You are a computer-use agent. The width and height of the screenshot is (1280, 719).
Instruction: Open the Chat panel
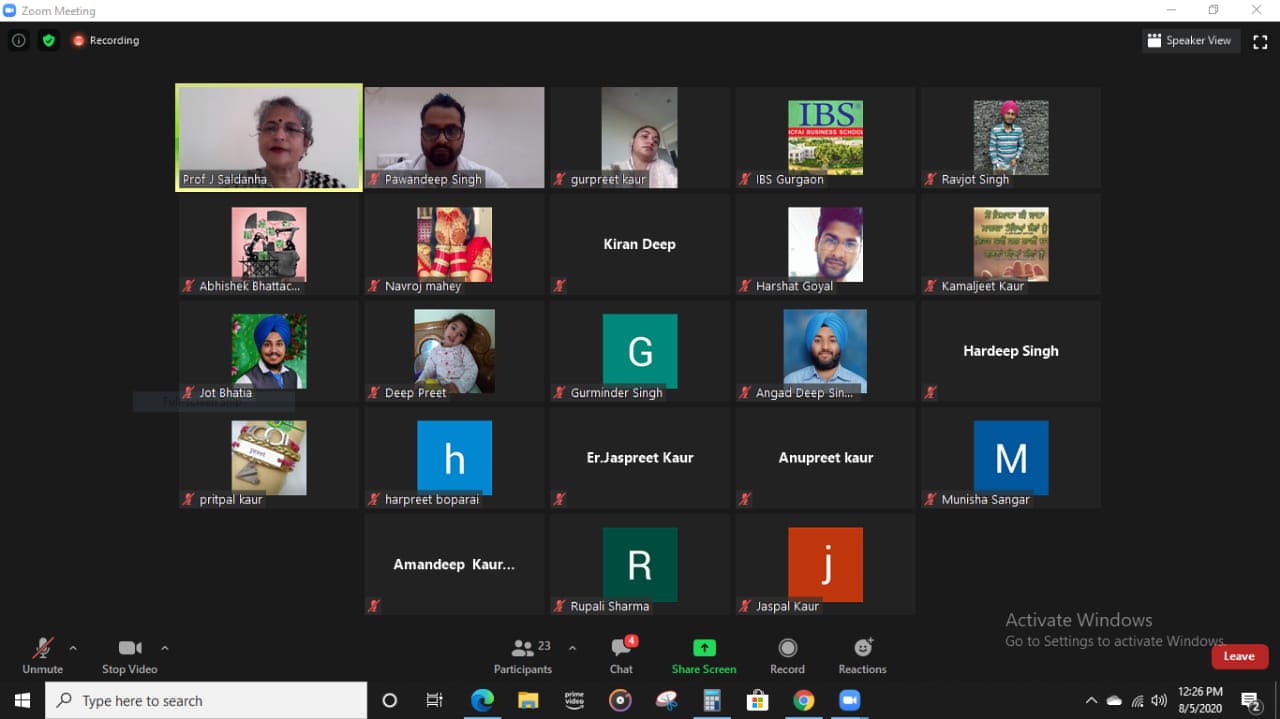tap(622, 656)
